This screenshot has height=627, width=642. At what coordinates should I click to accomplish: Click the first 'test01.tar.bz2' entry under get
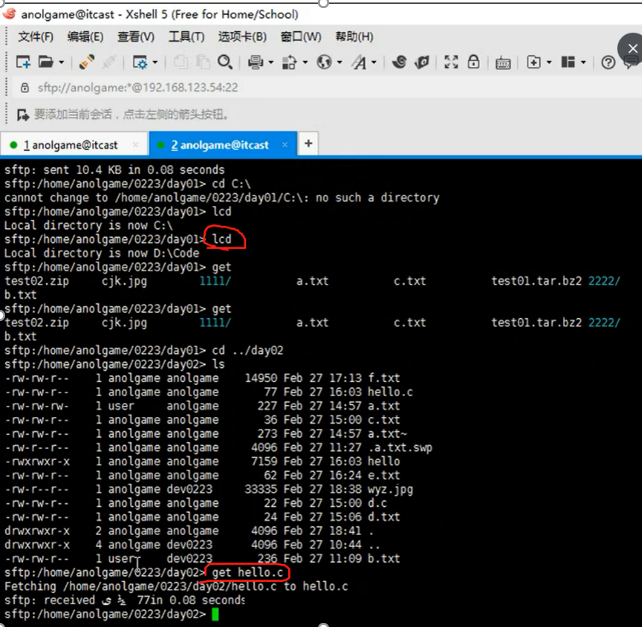coord(536,281)
